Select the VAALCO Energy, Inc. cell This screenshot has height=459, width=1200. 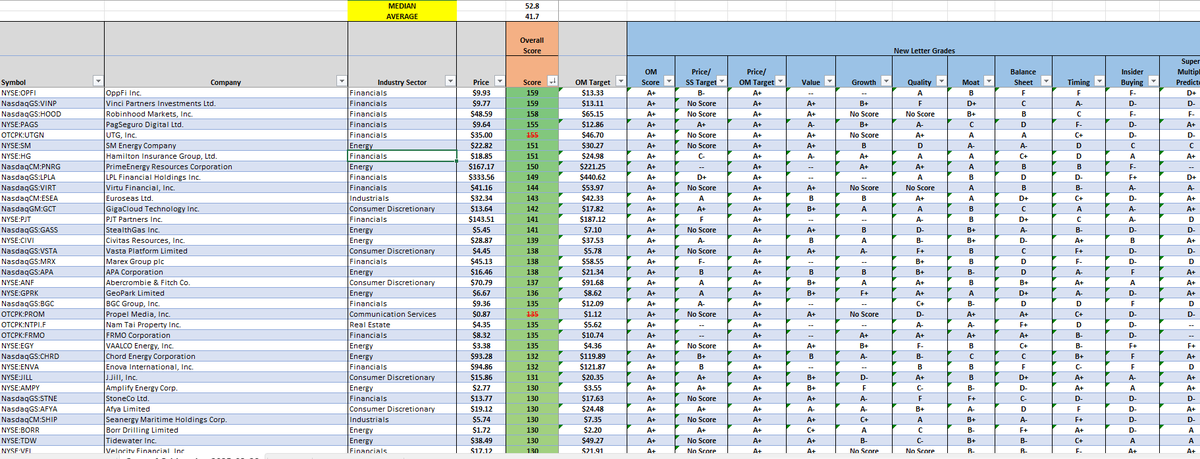click(225, 345)
